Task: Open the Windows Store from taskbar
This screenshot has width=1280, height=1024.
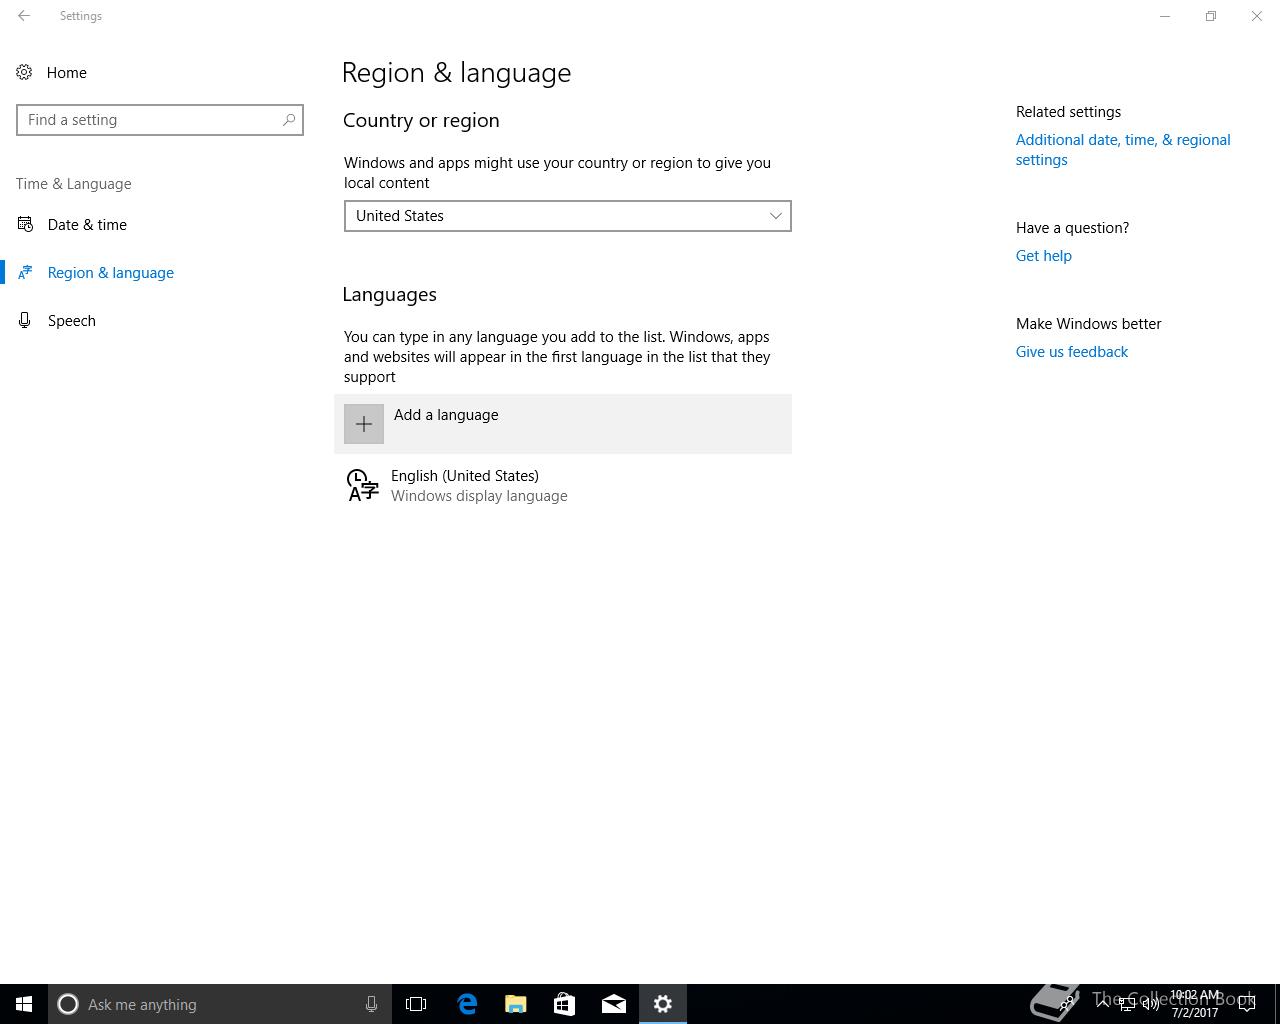Action: pos(565,1004)
